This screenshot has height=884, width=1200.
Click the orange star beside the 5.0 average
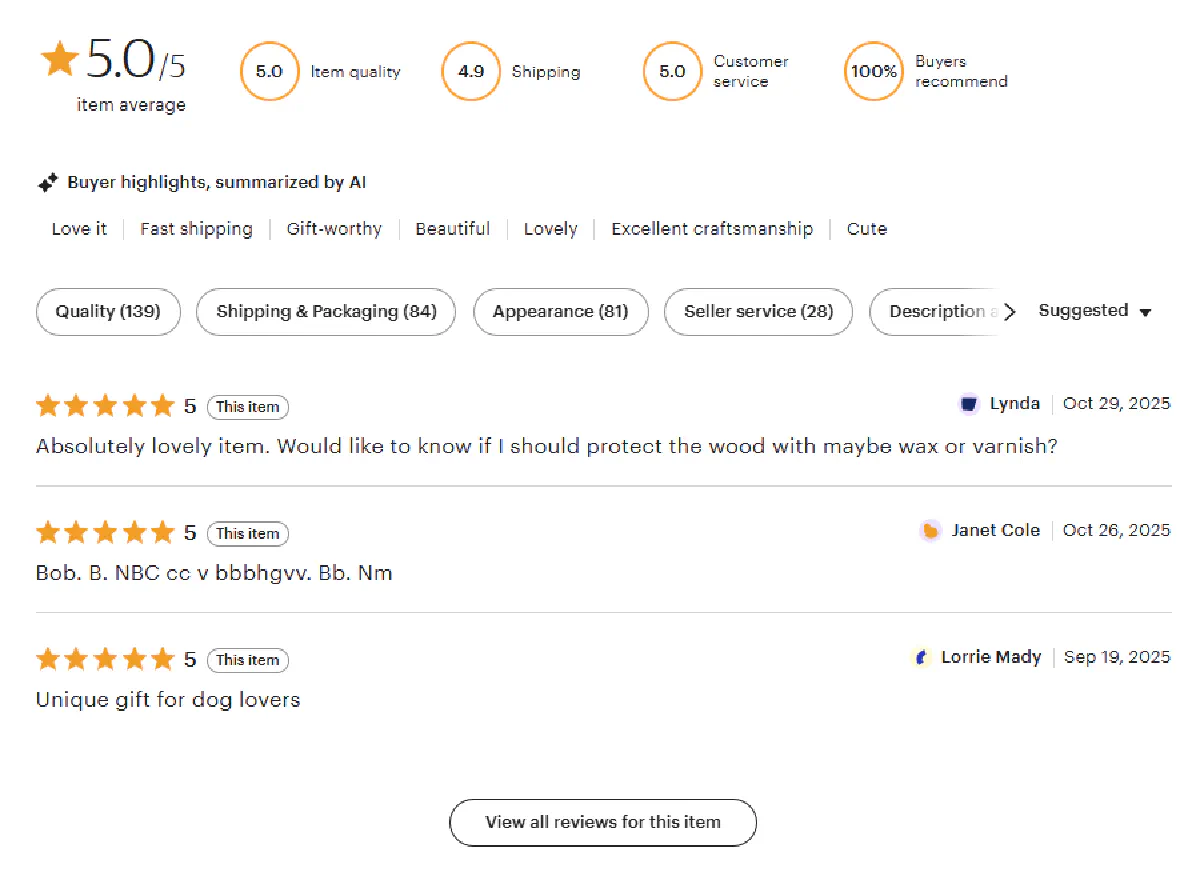[59, 59]
